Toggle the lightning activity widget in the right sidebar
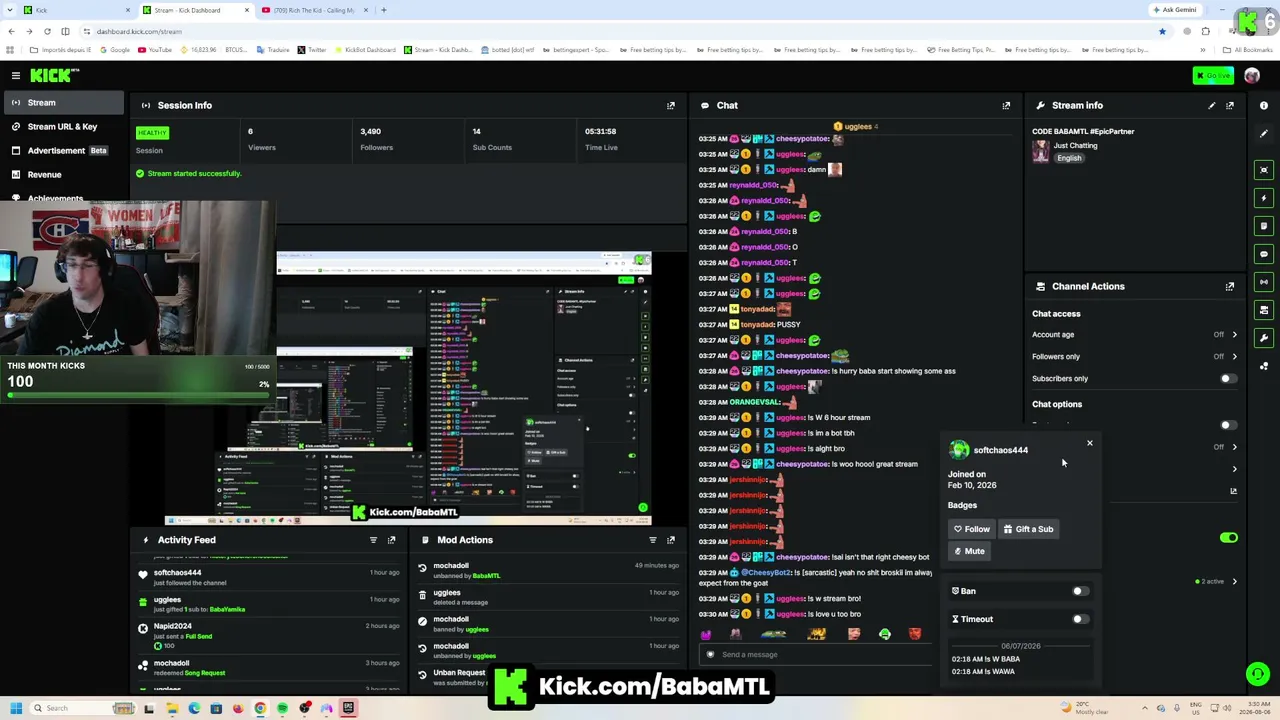Screen dimensions: 1280x720 coord(1264,198)
